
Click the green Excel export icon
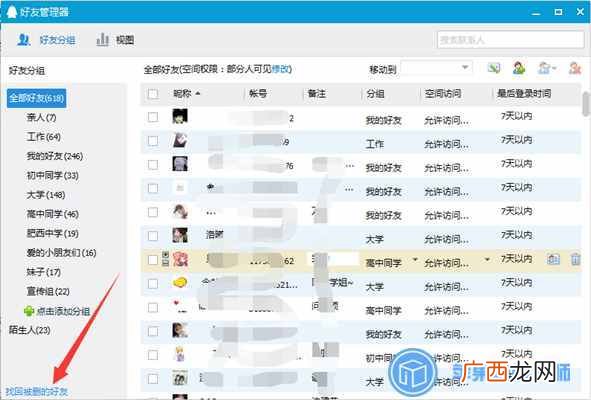click(x=494, y=68)
